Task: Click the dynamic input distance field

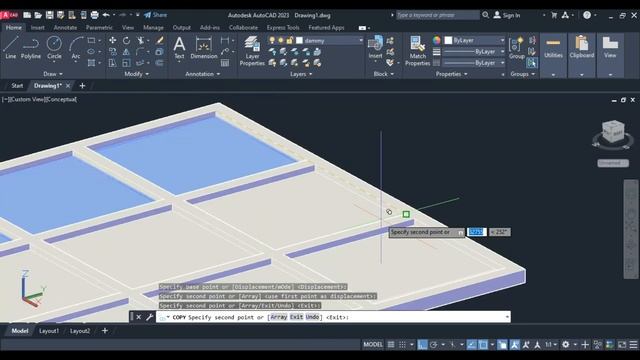Action: (x=476, y=232)
